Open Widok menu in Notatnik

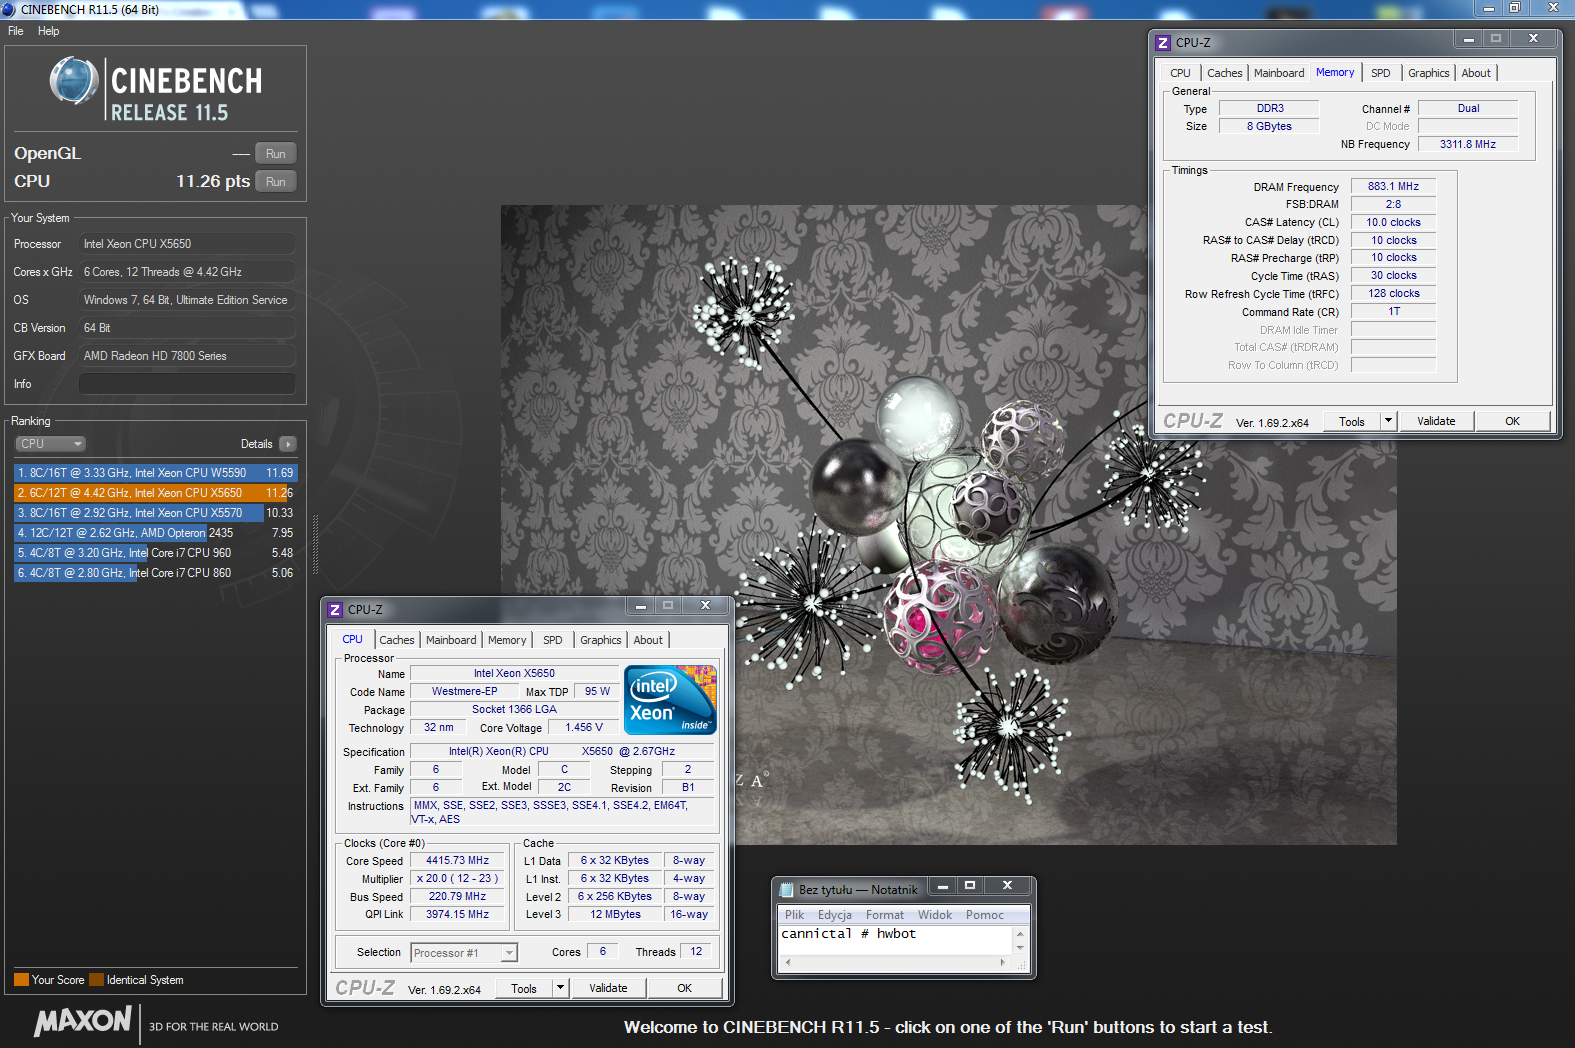click(x=935, y=915)
